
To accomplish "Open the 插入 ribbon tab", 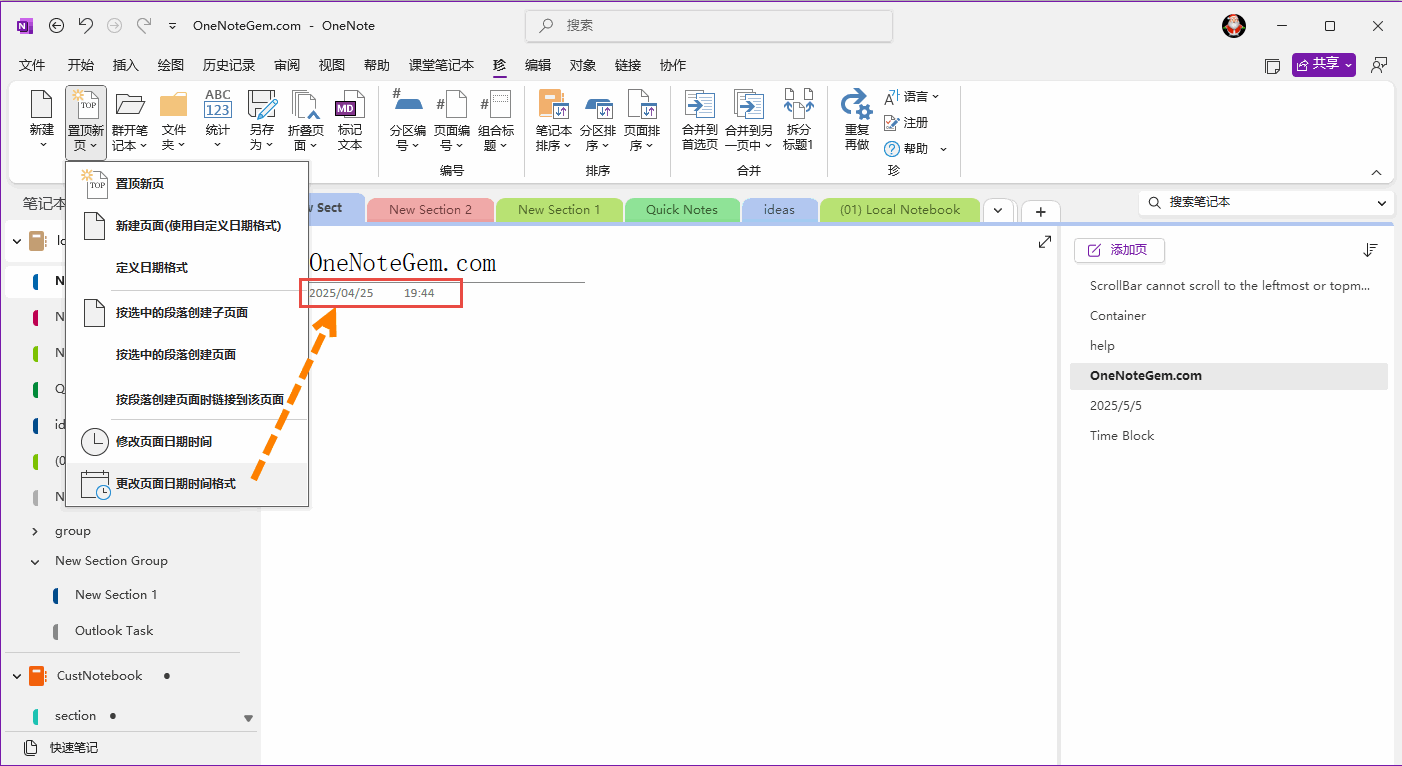I will click(x=126, y=65).
